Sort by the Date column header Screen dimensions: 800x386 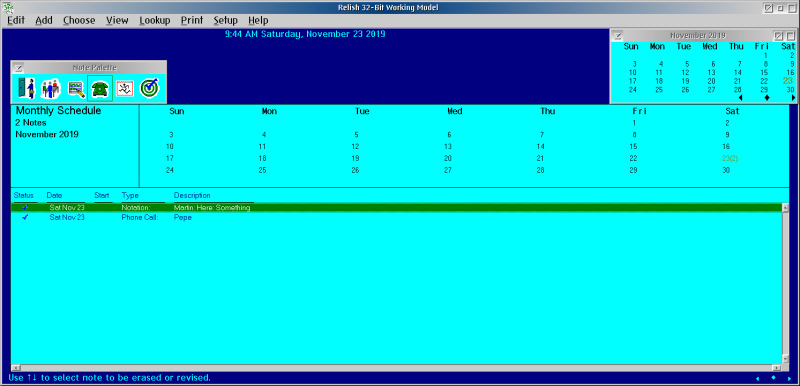pos(54,196)
